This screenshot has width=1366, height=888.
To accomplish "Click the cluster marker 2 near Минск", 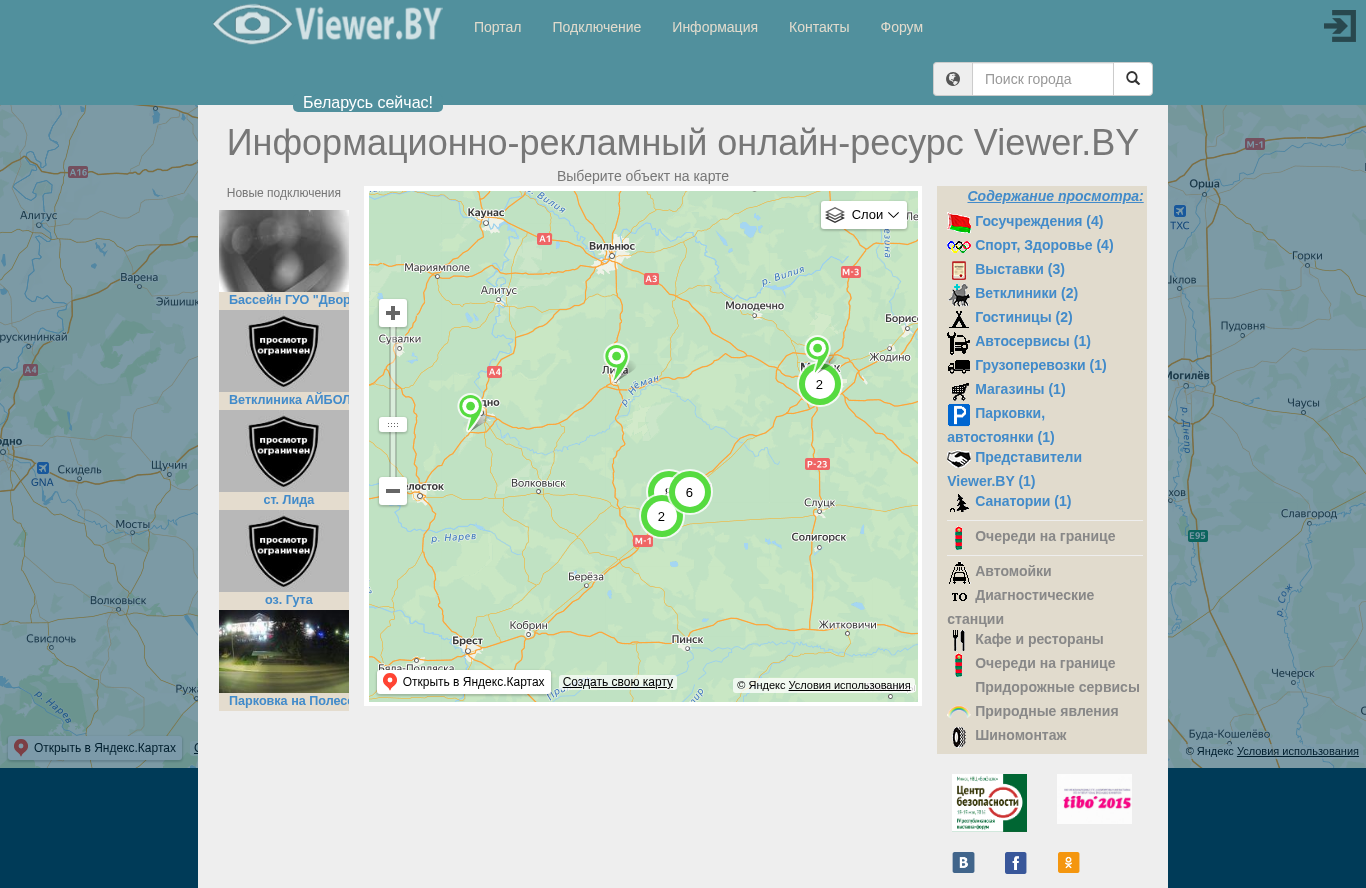I will pos(819,384).
